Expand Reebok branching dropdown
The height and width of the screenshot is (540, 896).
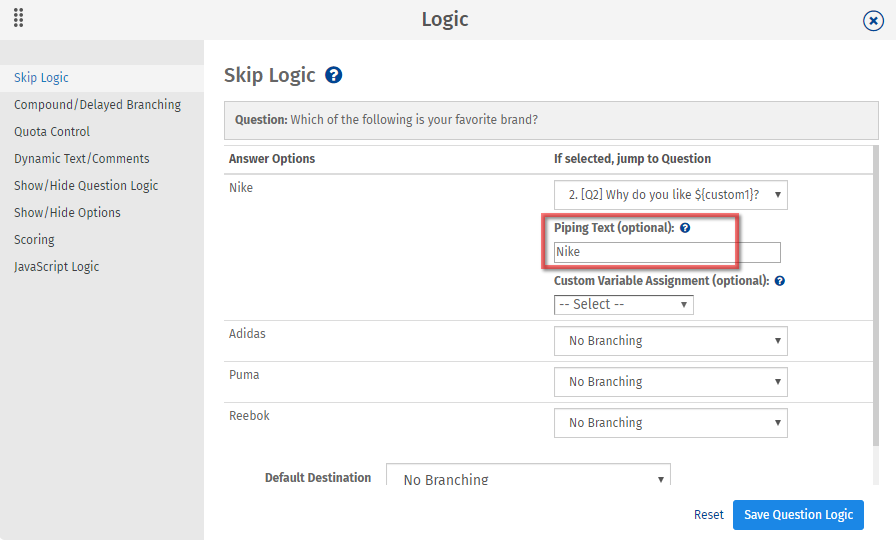tap(670, 423)
